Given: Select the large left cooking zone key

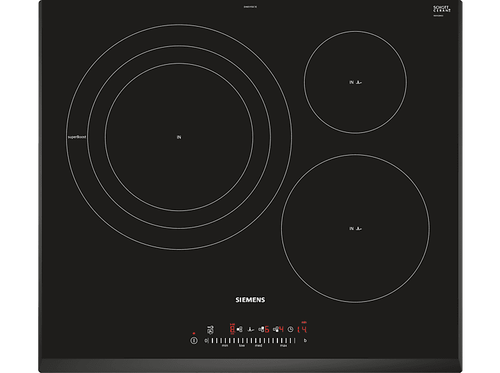Looking at the screenshot, I should 239,329.
